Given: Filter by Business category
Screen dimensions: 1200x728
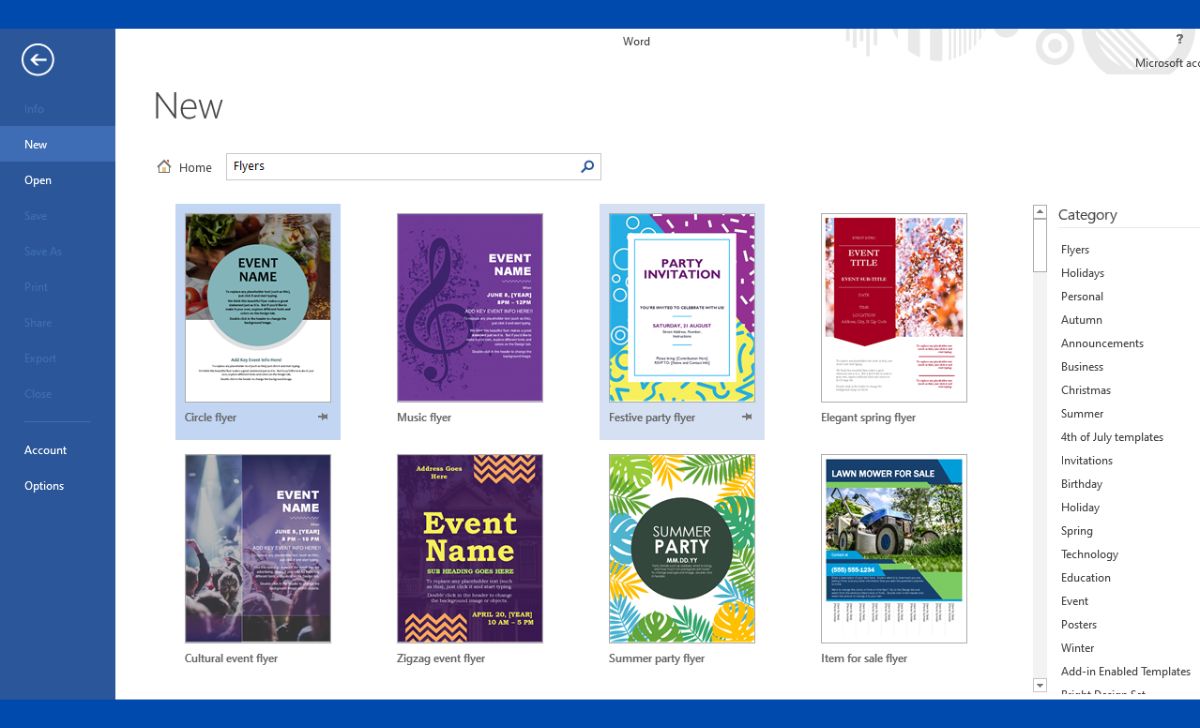Looking at the screenshot, I should pos(1082,367).
